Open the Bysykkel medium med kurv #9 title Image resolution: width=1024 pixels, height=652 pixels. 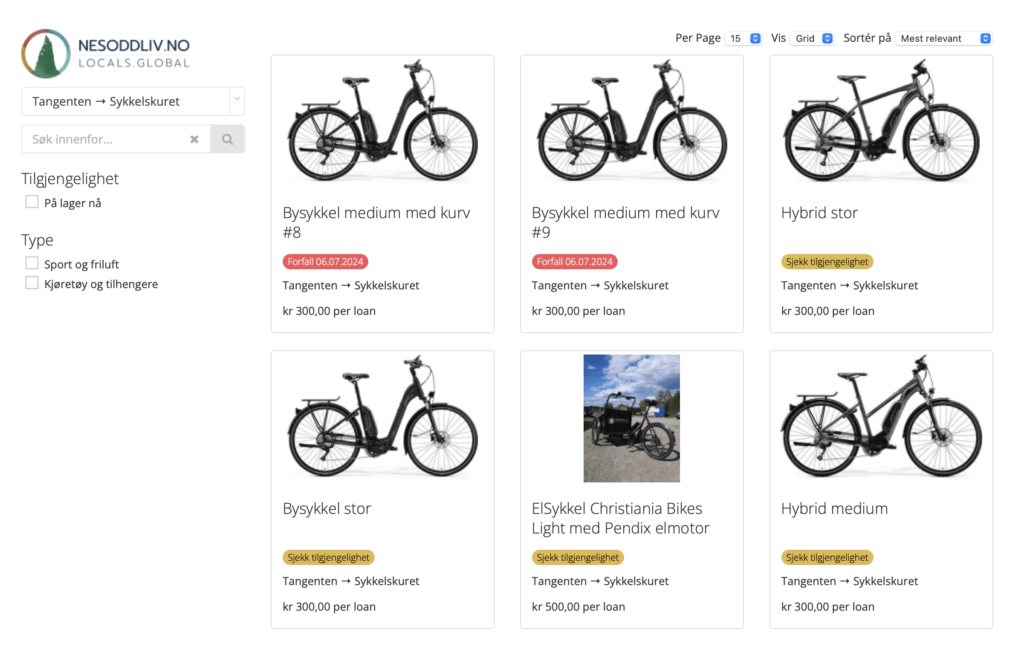(626, 222)
